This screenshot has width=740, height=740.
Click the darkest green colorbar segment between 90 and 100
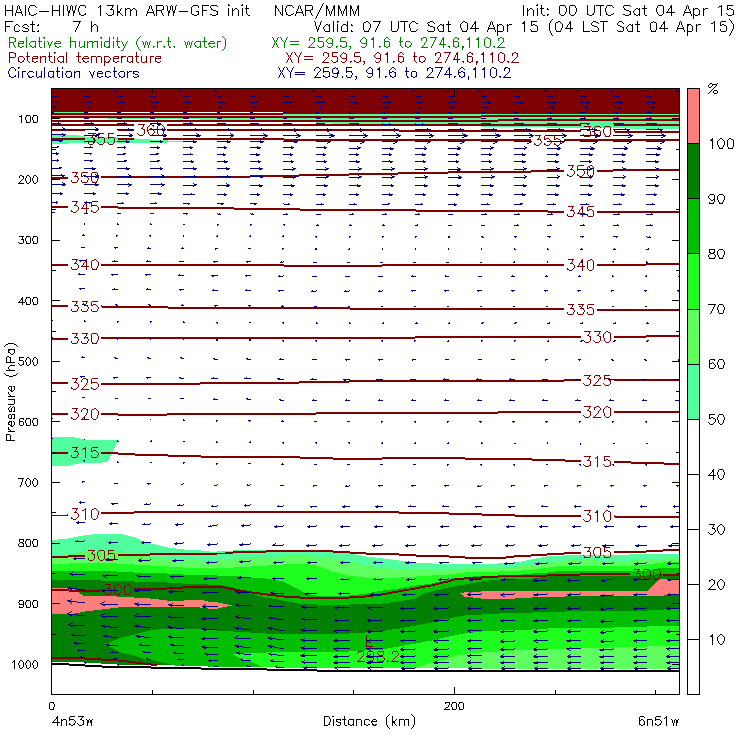[x=693, y=171]
